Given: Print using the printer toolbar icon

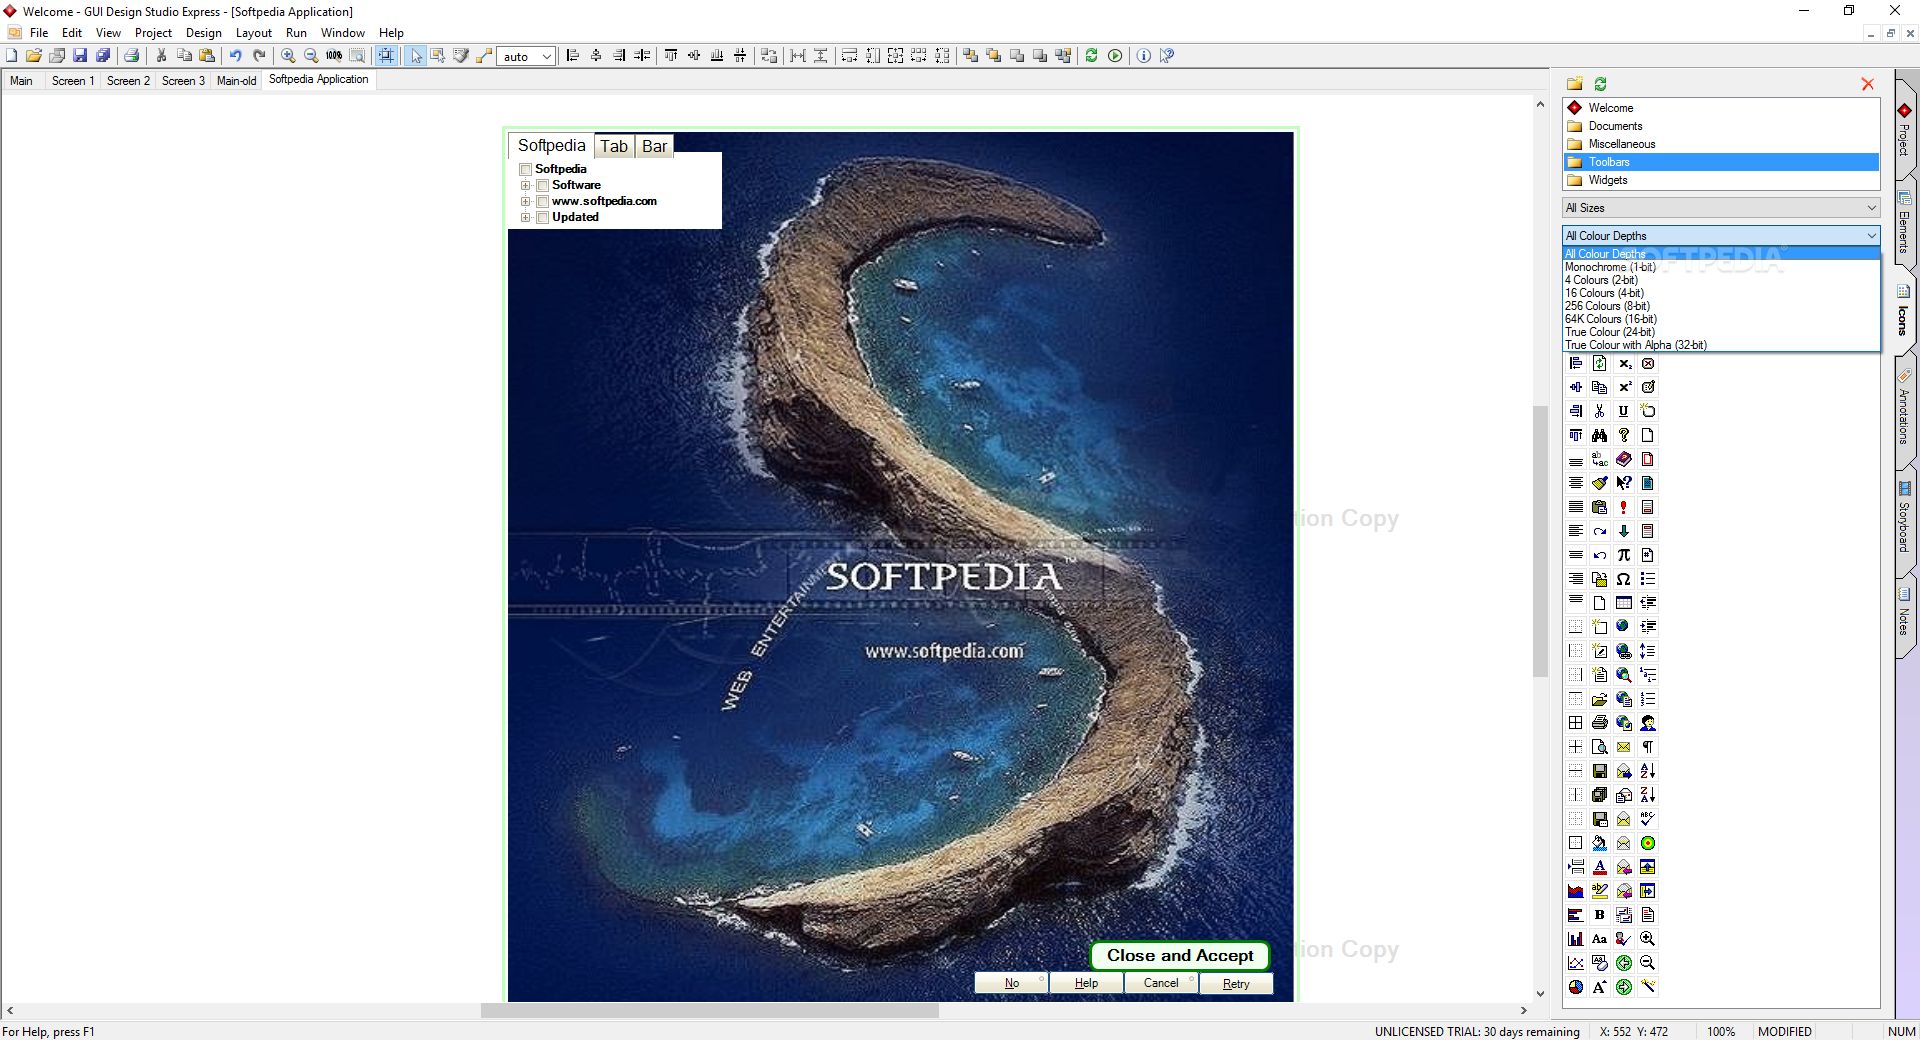Looking at the screenshot, I should pyautogui.click(x=131, y=56).
